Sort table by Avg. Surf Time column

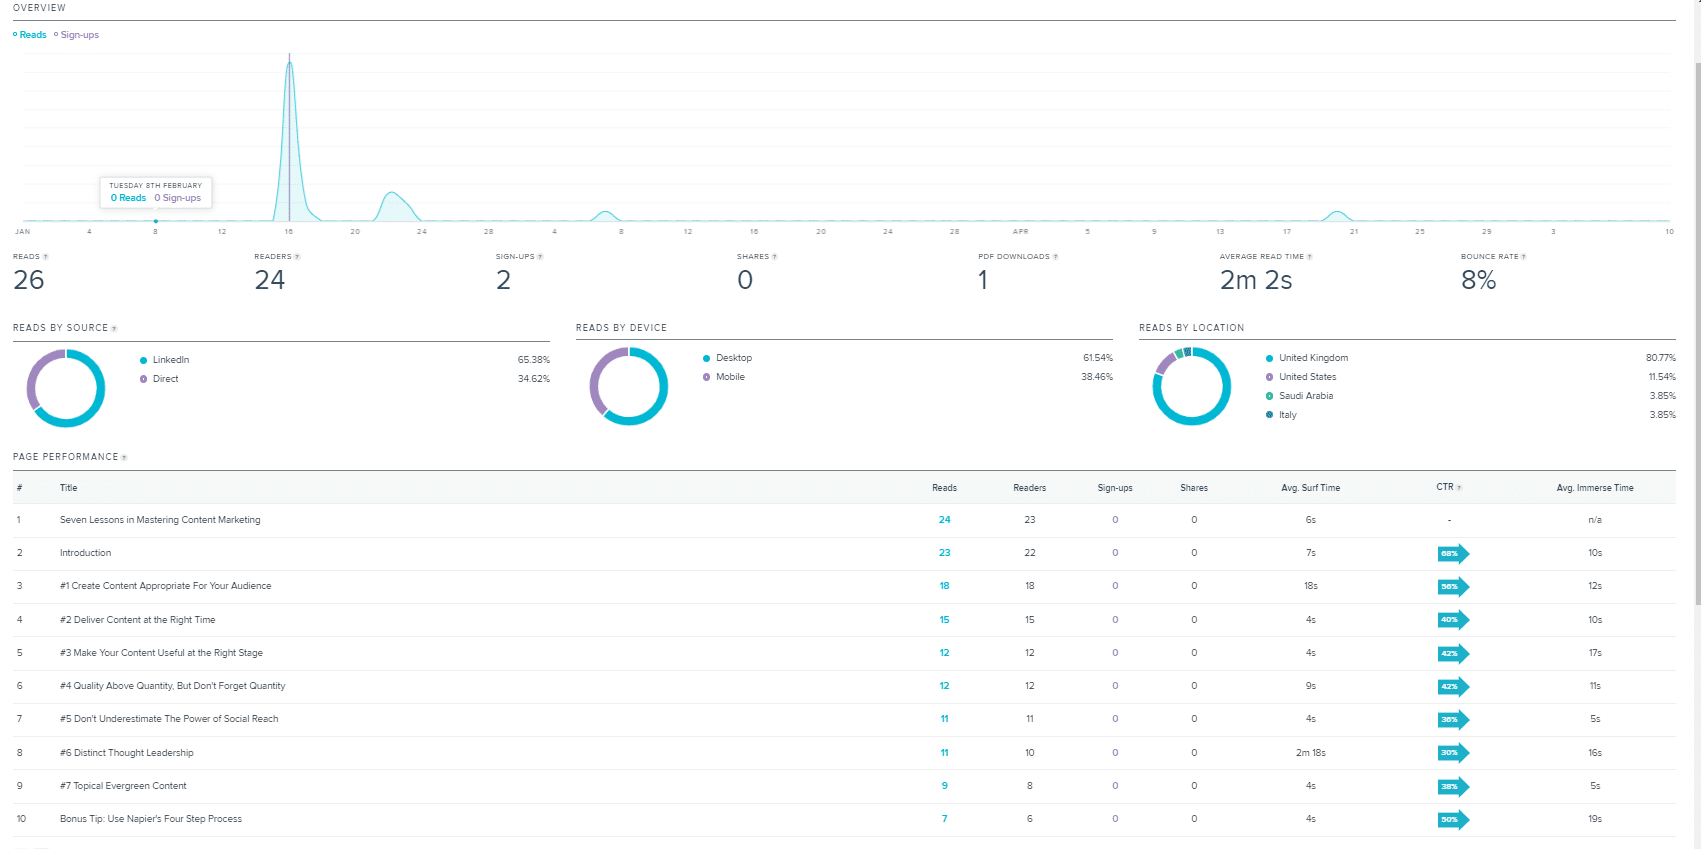point(1310,488)
